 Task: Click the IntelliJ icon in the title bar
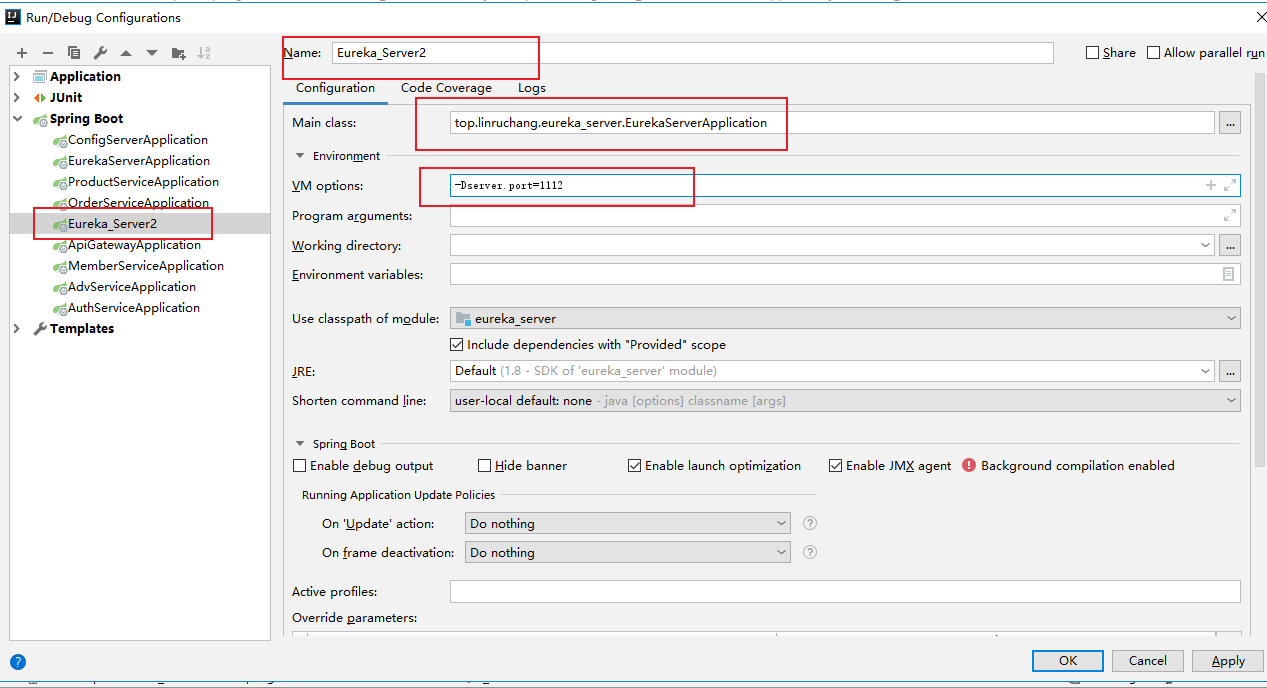point(12,17)
